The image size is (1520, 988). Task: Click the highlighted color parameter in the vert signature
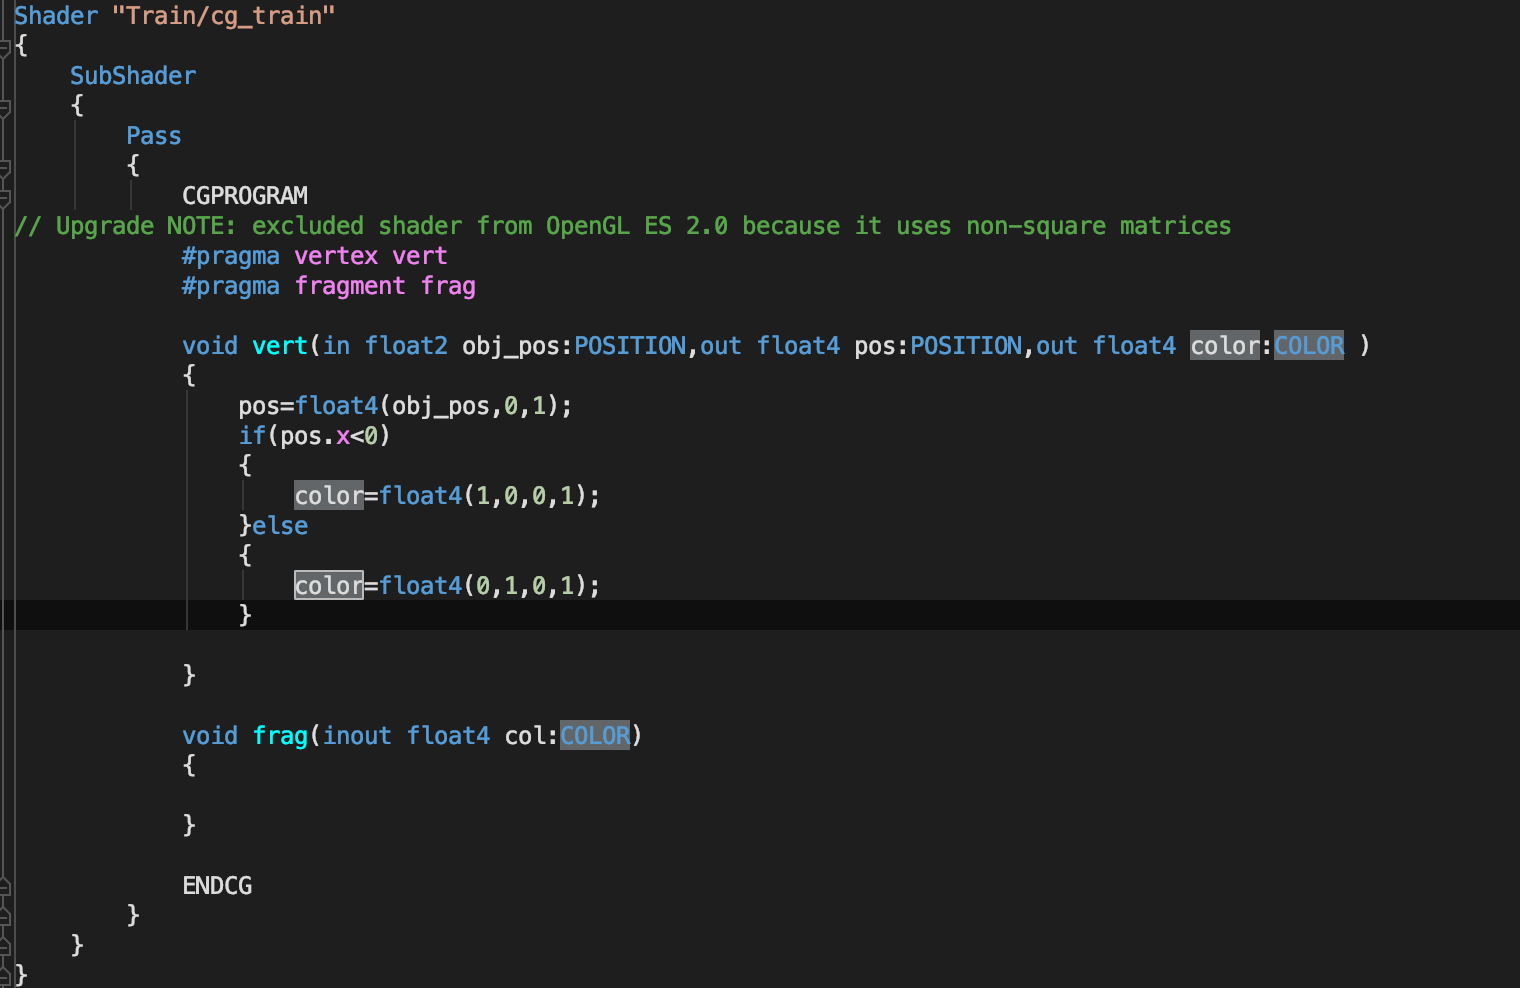[1225, 346]
